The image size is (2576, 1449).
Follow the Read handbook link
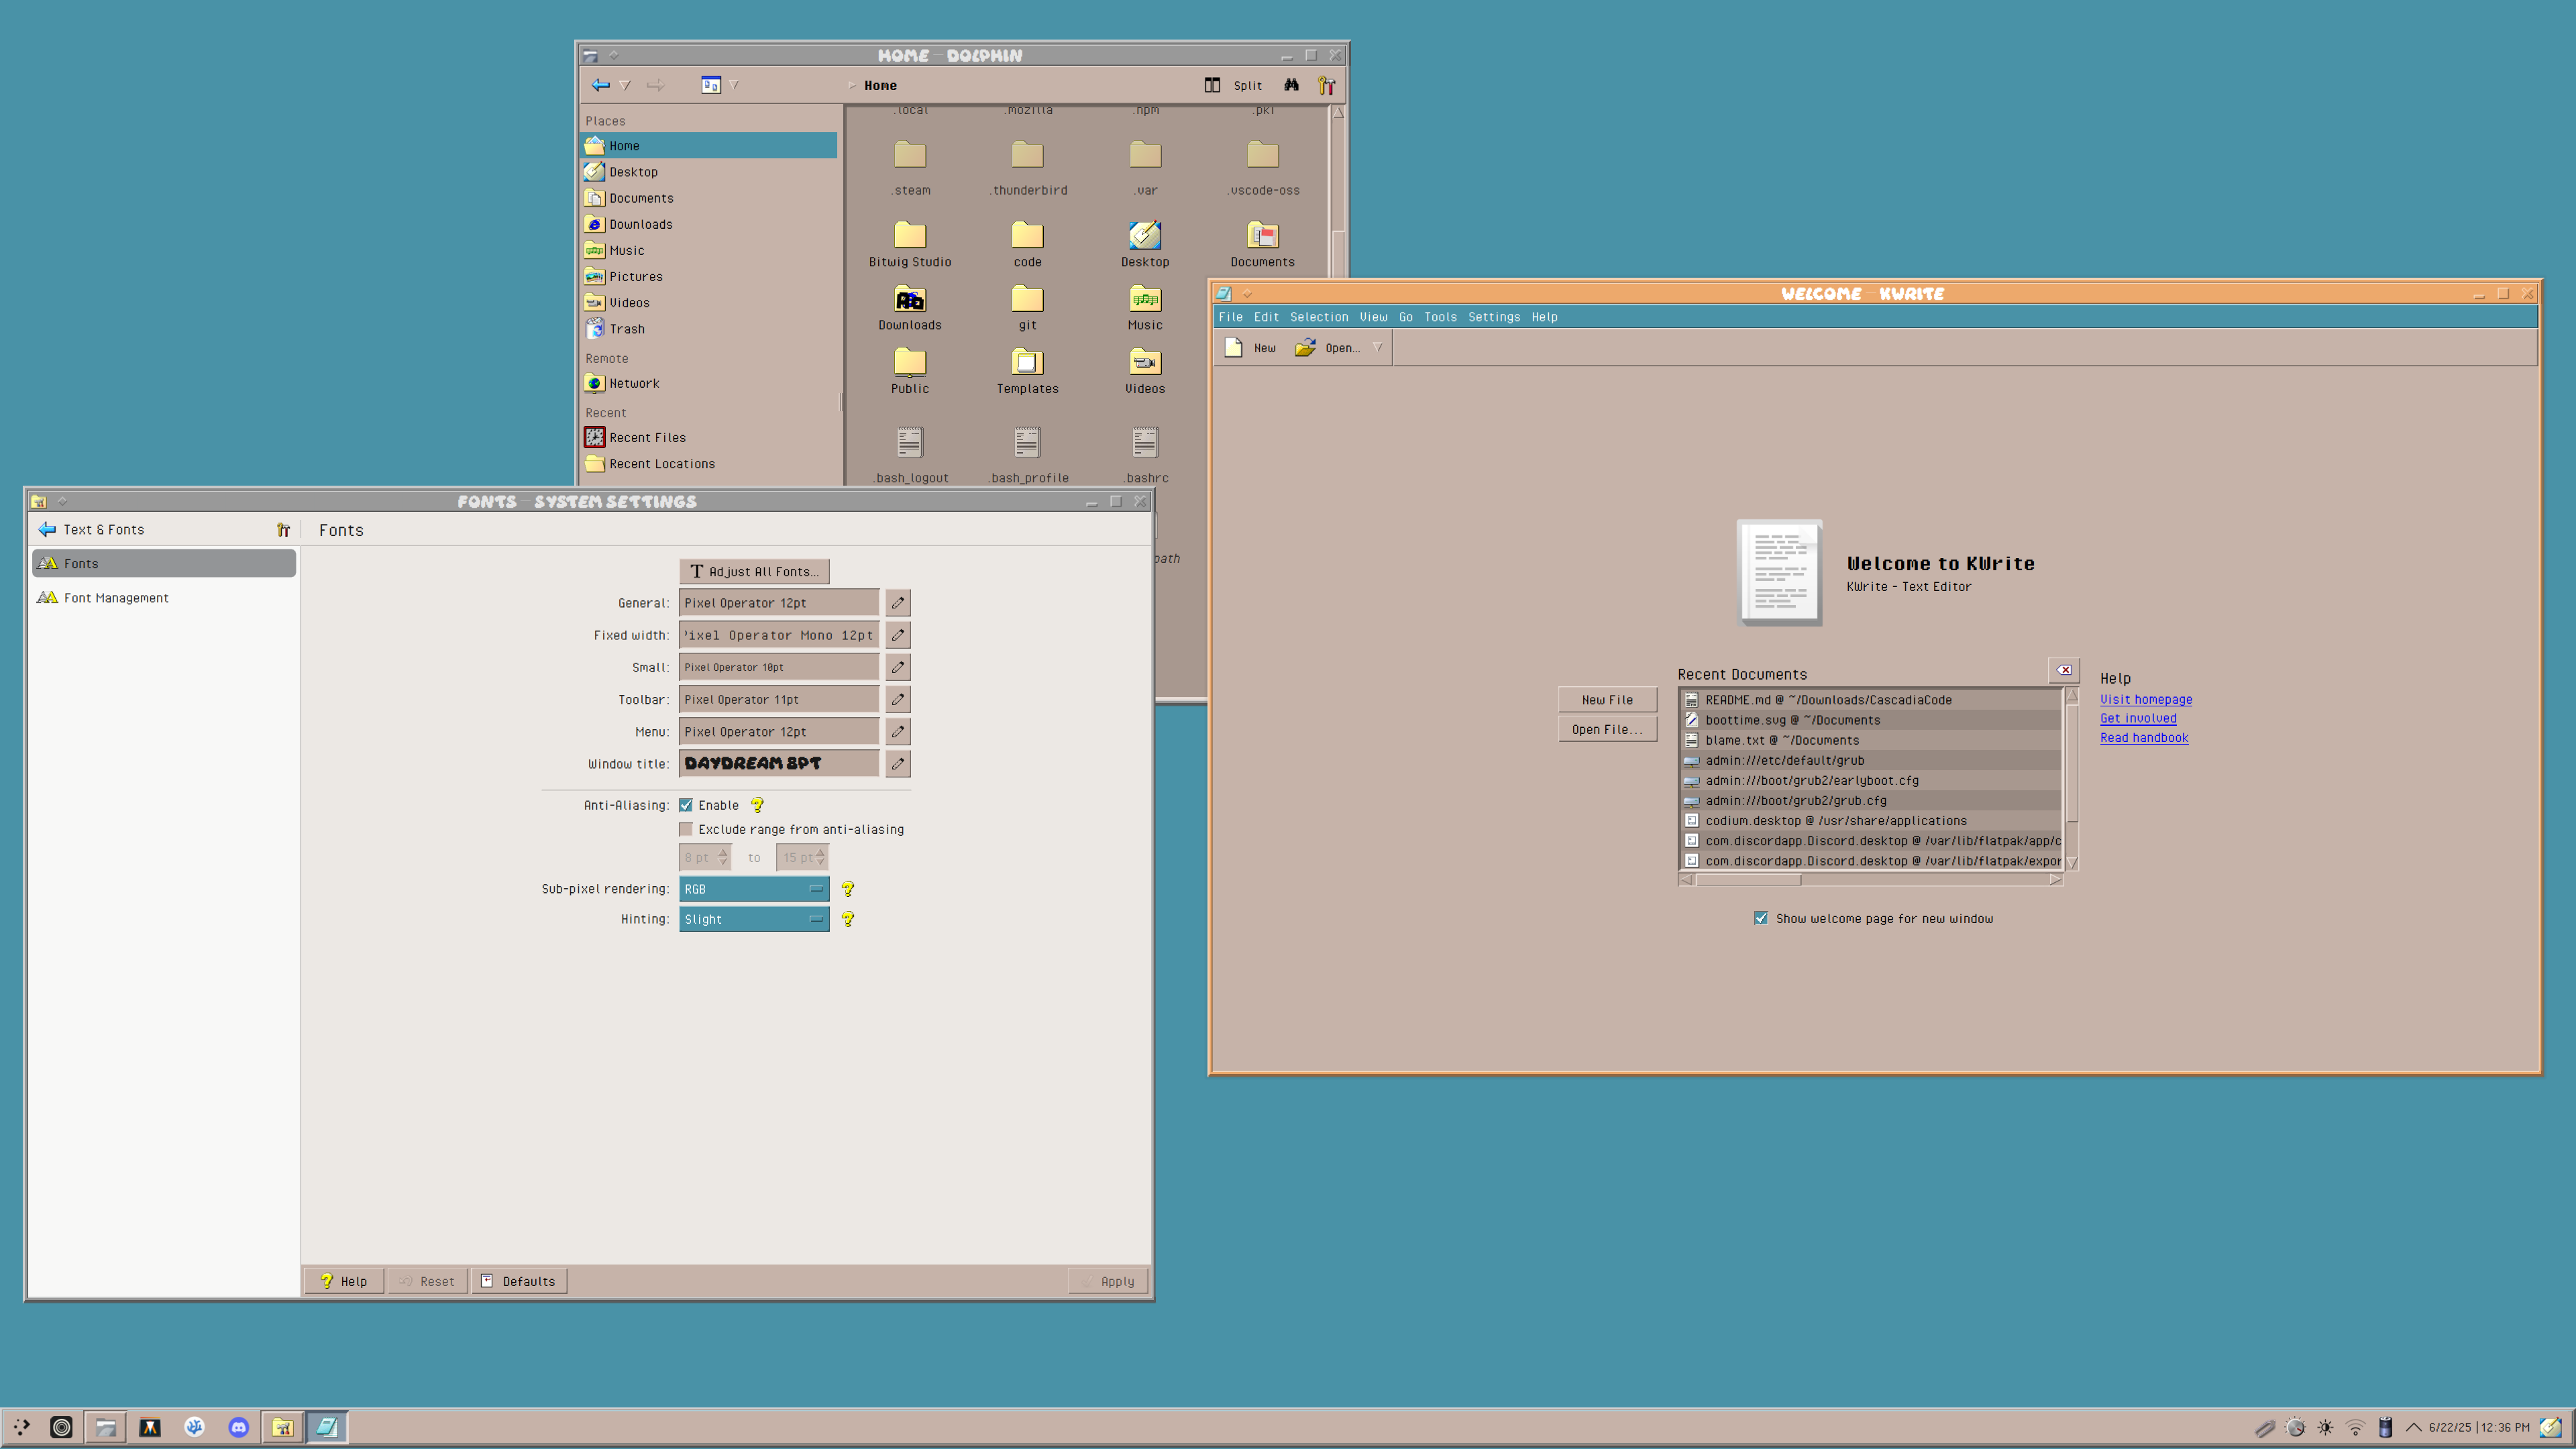pos(2144,737)
